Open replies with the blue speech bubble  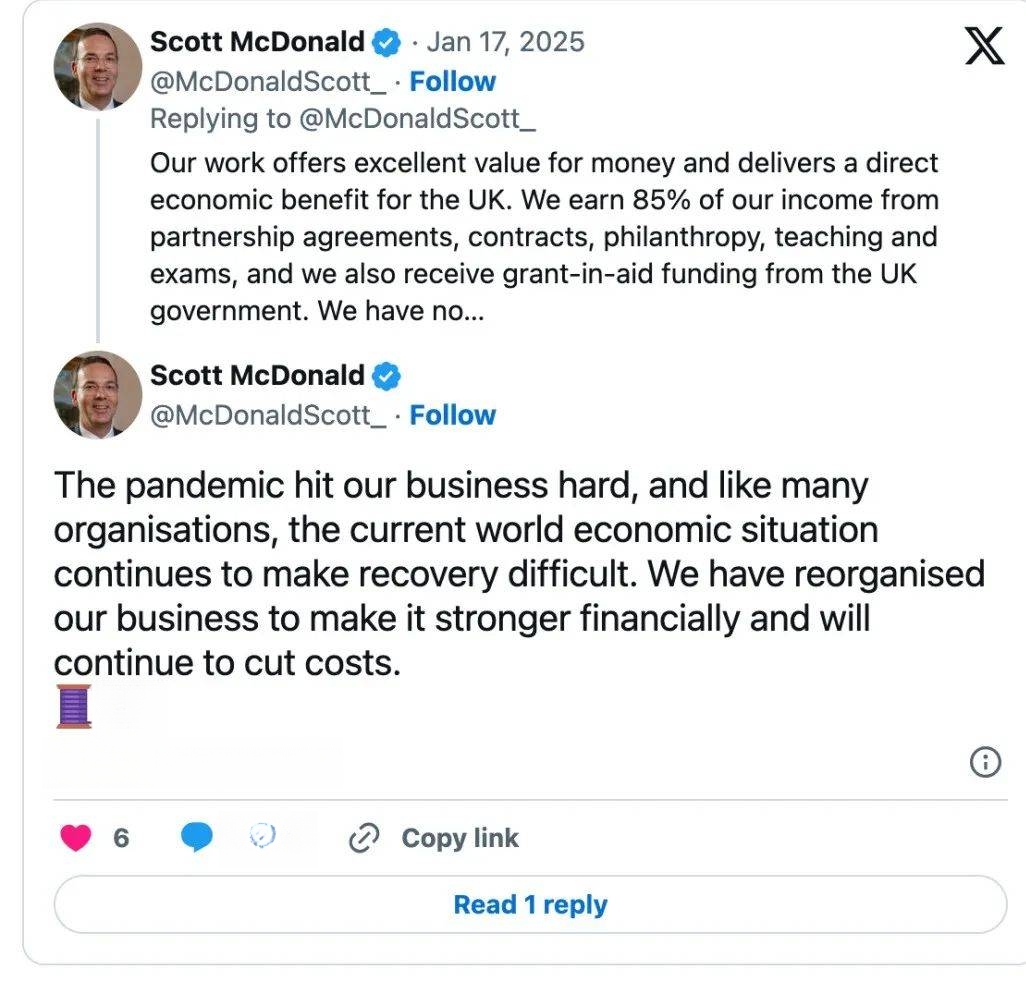pos(196,837)
